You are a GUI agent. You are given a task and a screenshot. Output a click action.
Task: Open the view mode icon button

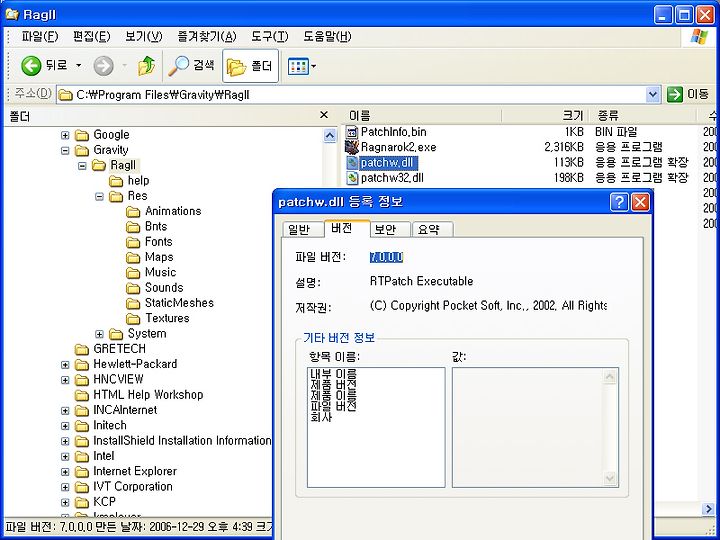click(x=298, y=67)
